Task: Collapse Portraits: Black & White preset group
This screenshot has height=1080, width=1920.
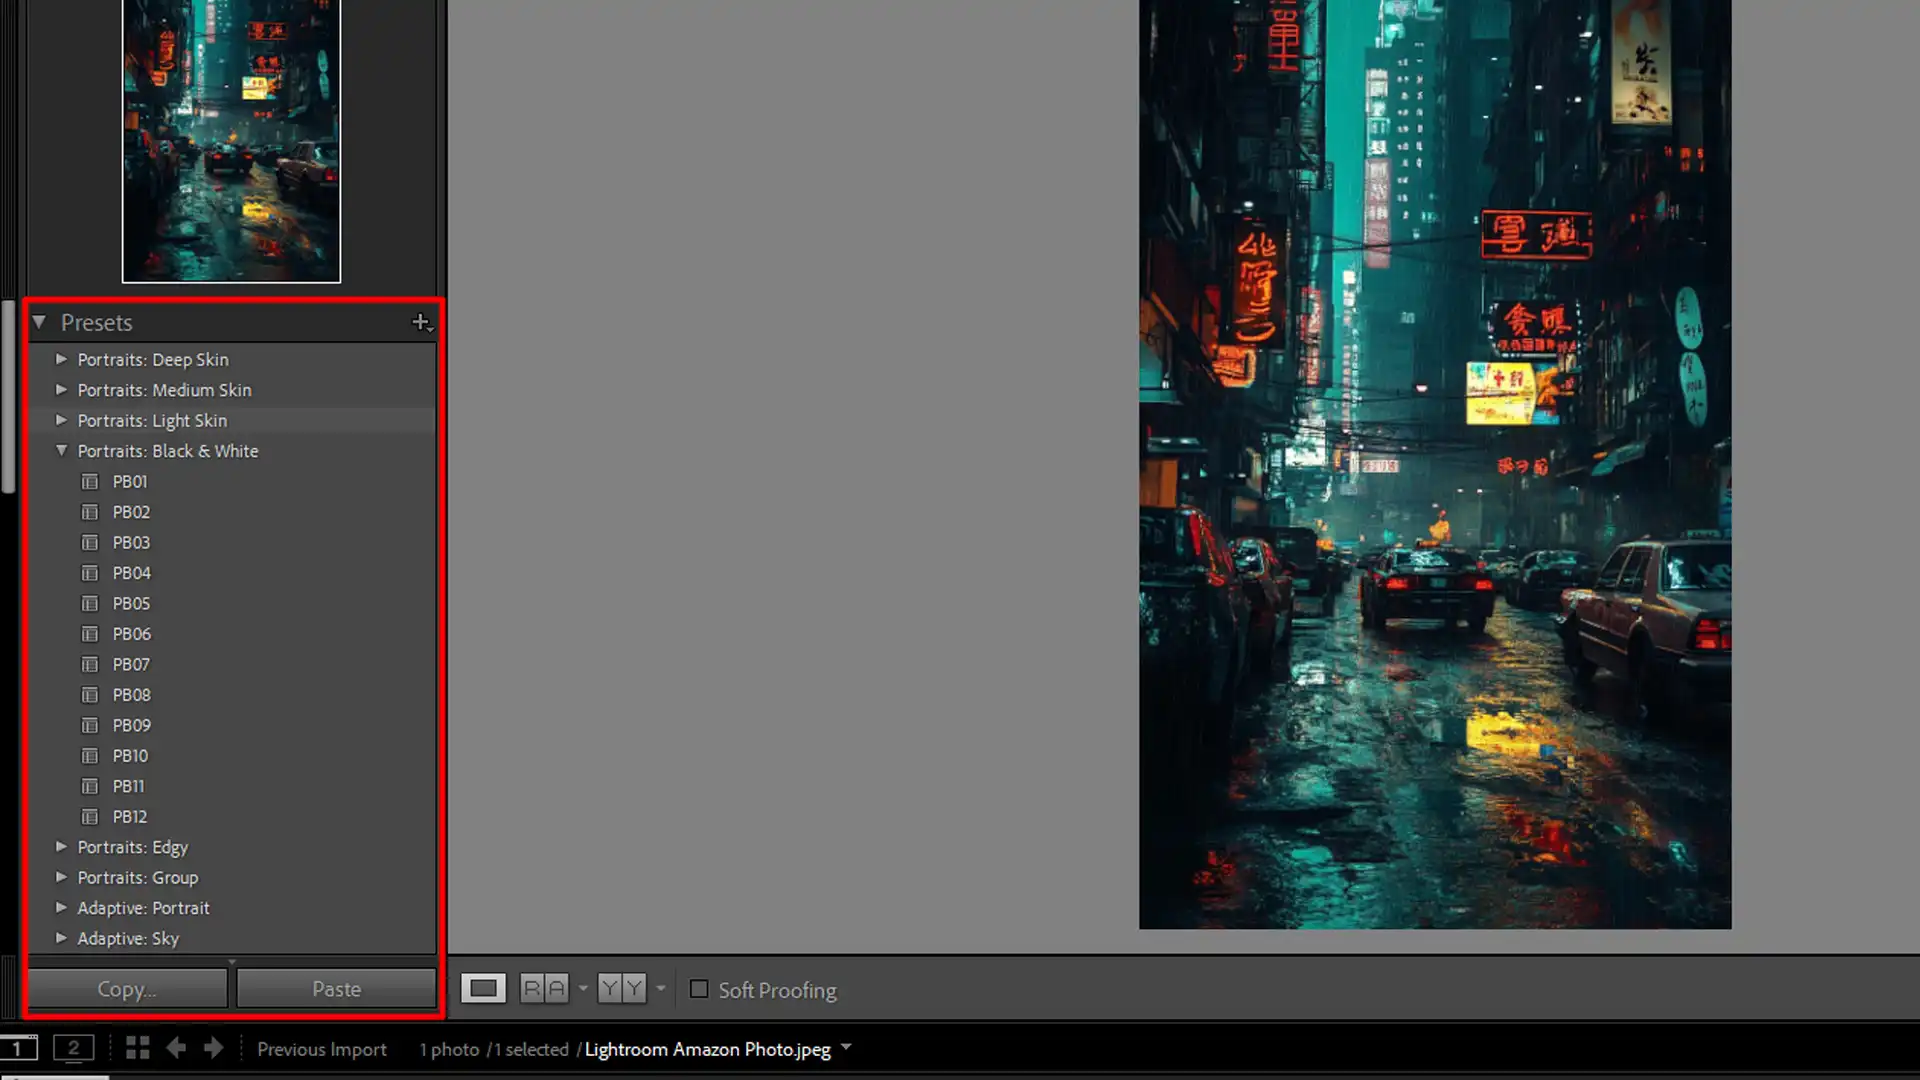Action: tap(61, 451)
